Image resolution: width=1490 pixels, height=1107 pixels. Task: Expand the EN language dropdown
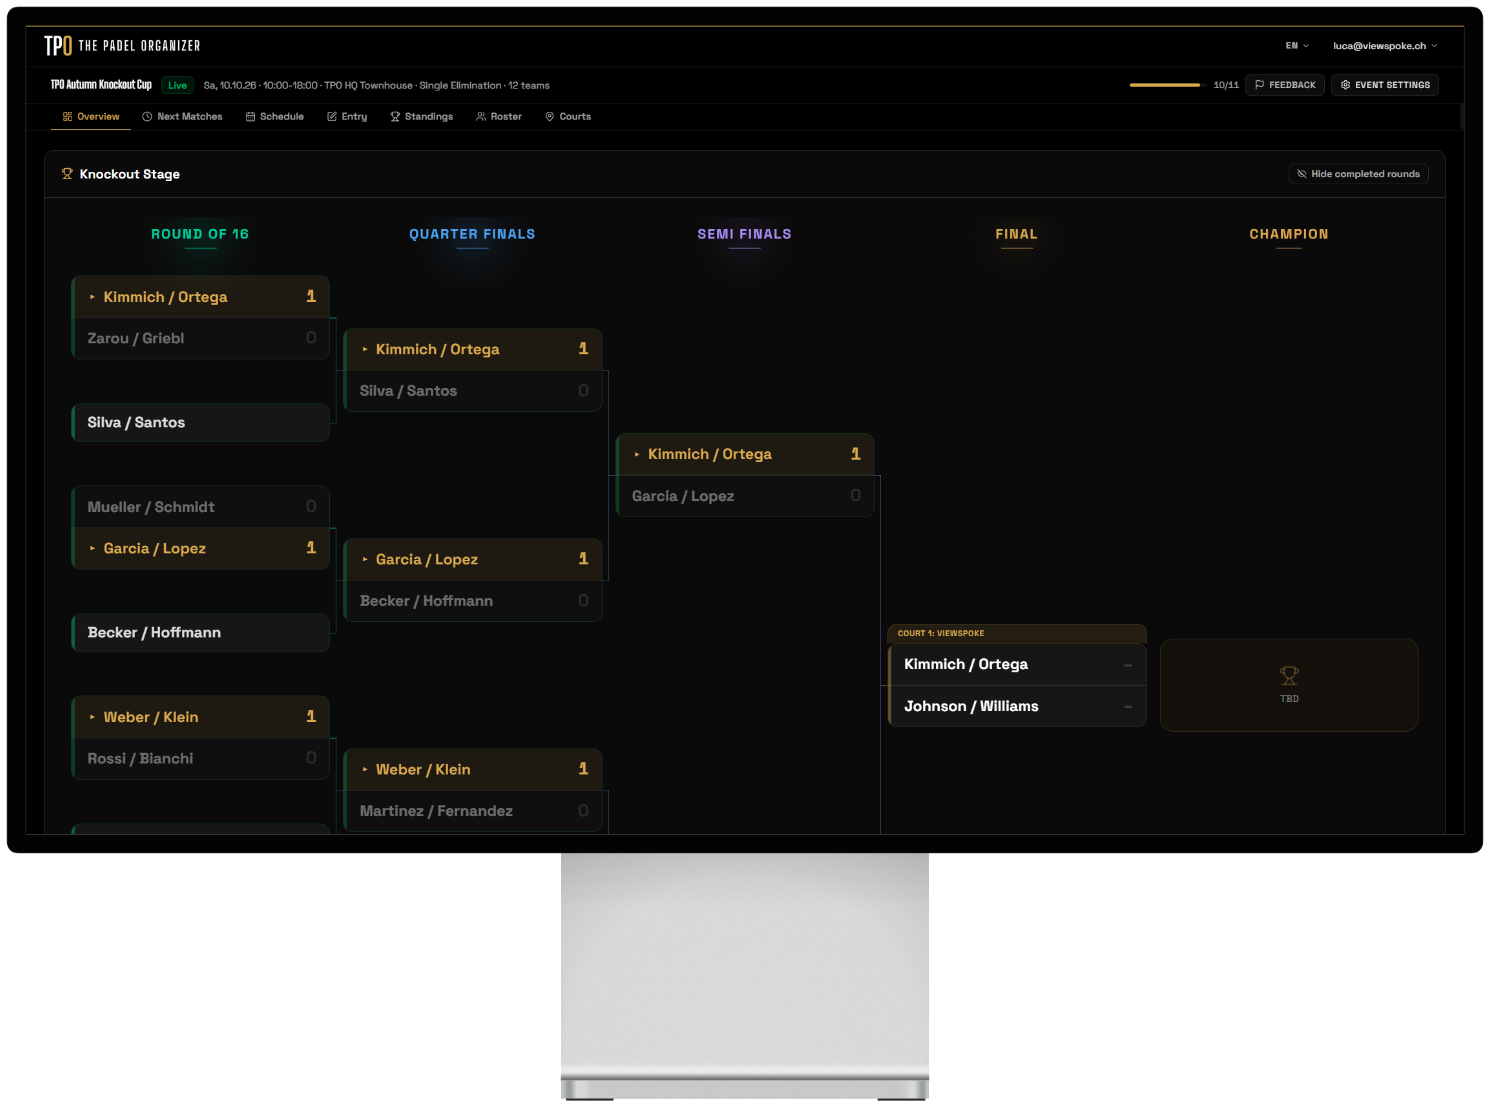(1297, 46)
